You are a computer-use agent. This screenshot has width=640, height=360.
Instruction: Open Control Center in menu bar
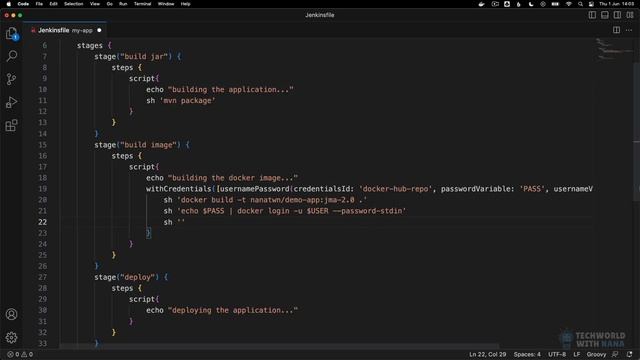[x=591, y=4]
